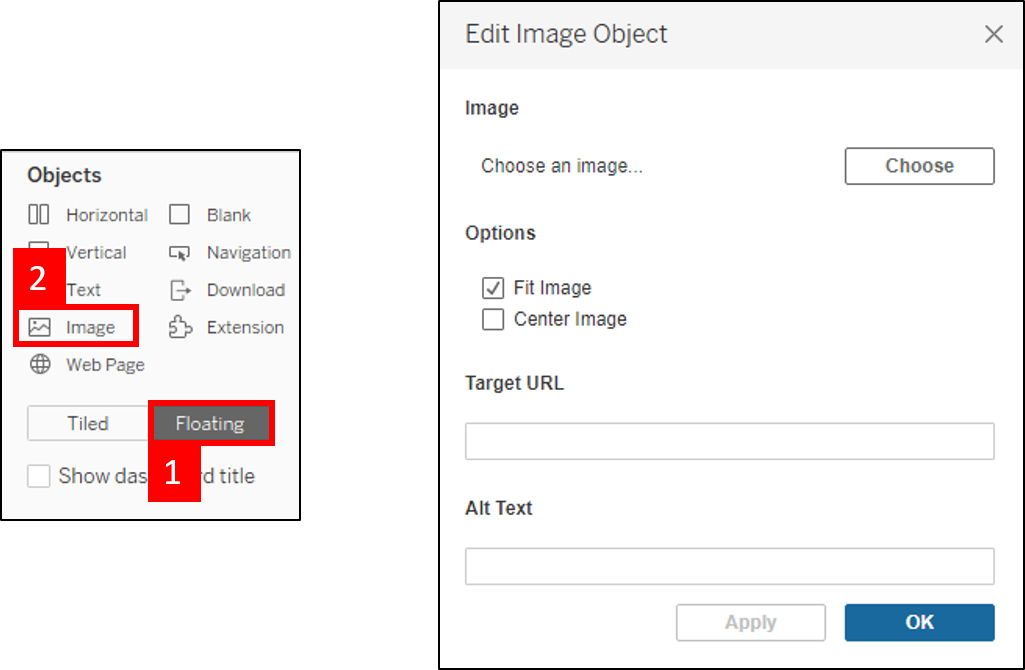Click the Download object icon

[179, 290]
